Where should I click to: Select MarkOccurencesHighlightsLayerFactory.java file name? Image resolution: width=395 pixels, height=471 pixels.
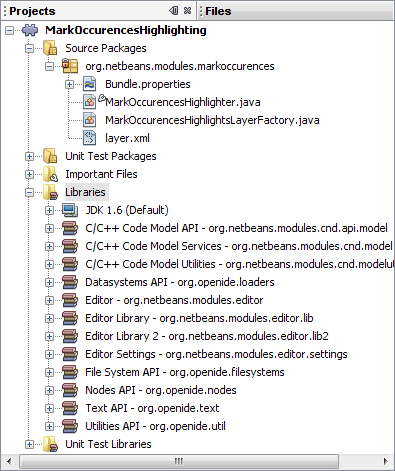pos(212,120)
